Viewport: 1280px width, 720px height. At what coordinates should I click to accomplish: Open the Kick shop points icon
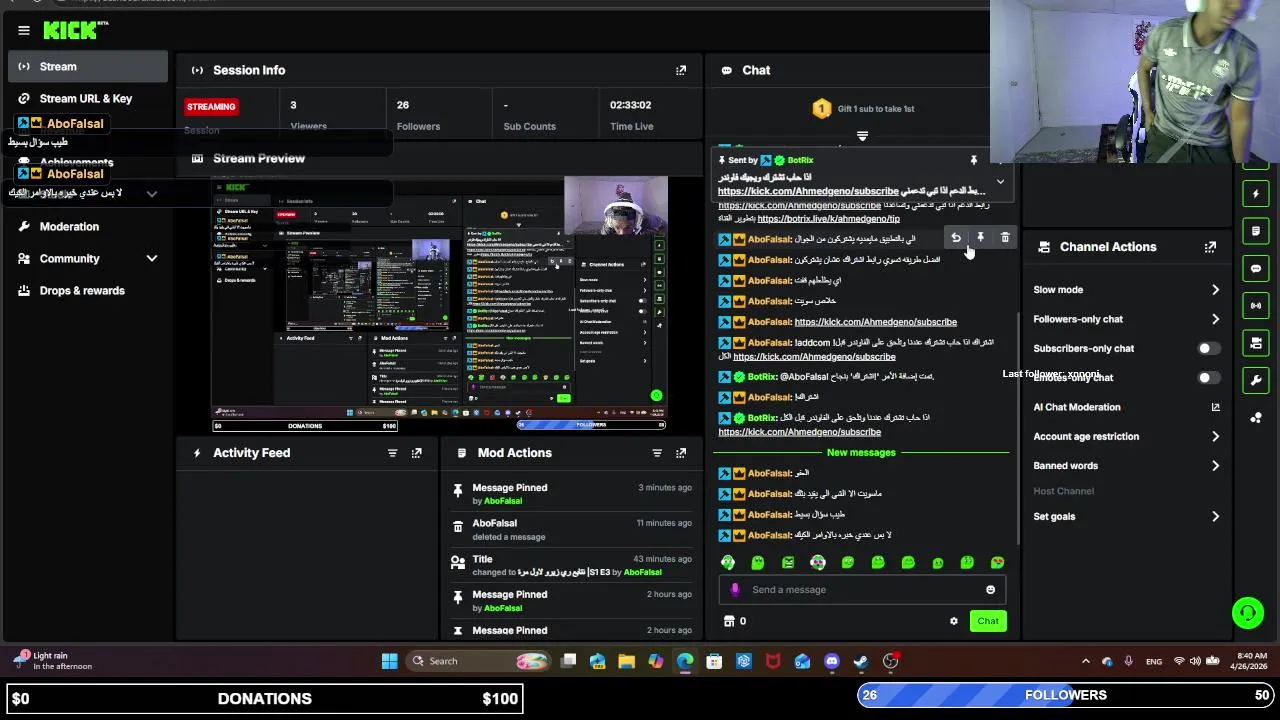coord(729,621)
